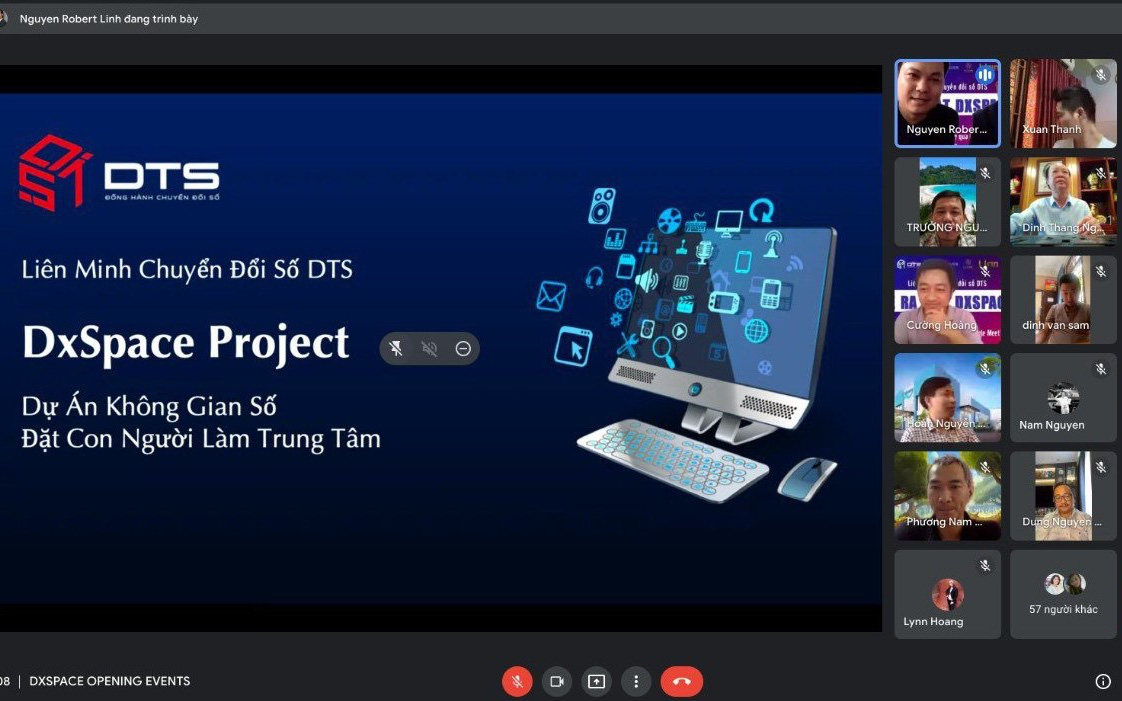Click muted mic icon on Dung Nguyen tile
Viewport: 1122px width, 701px height.
(x=1101, y=466)
